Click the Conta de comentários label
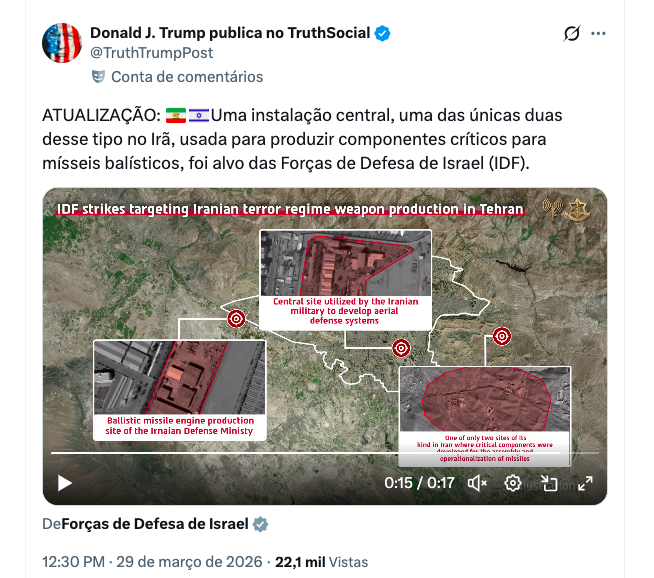The width and height of the screenshot is (654, 578). (187, 77)
